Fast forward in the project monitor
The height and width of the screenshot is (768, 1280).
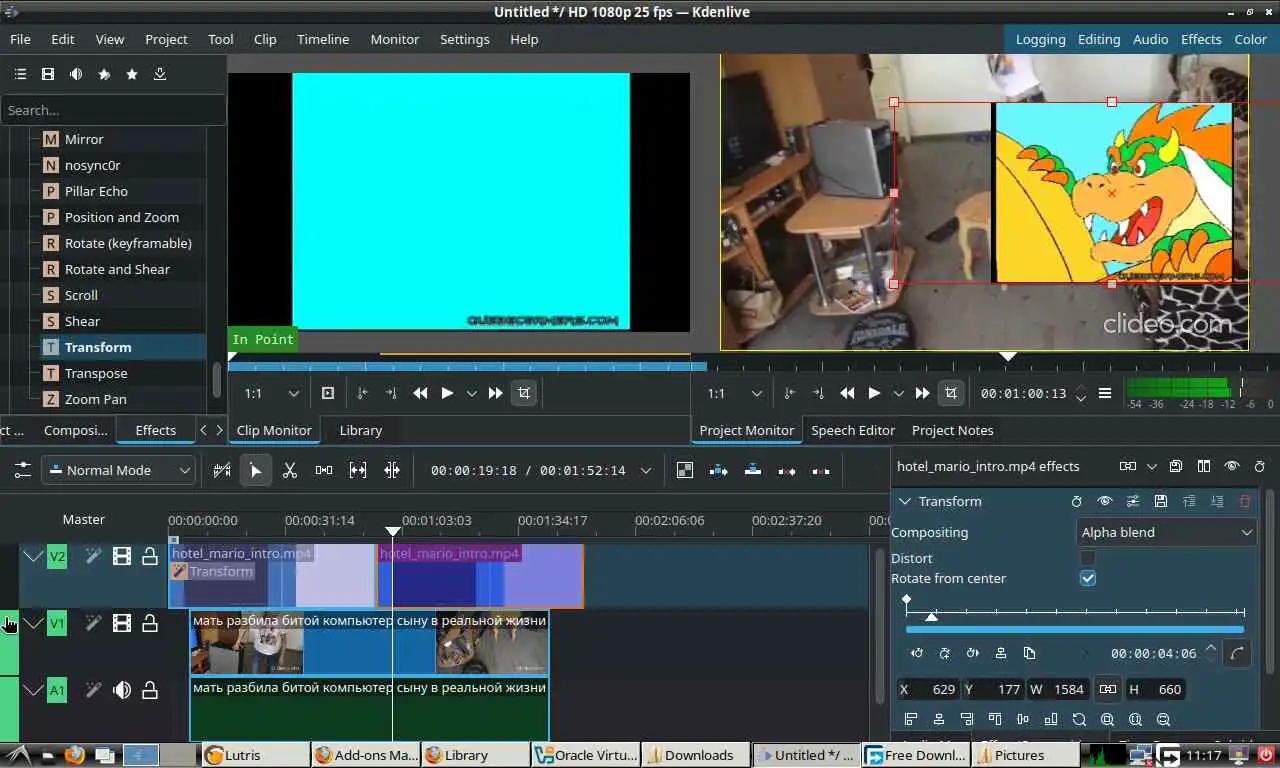(923, 393)
